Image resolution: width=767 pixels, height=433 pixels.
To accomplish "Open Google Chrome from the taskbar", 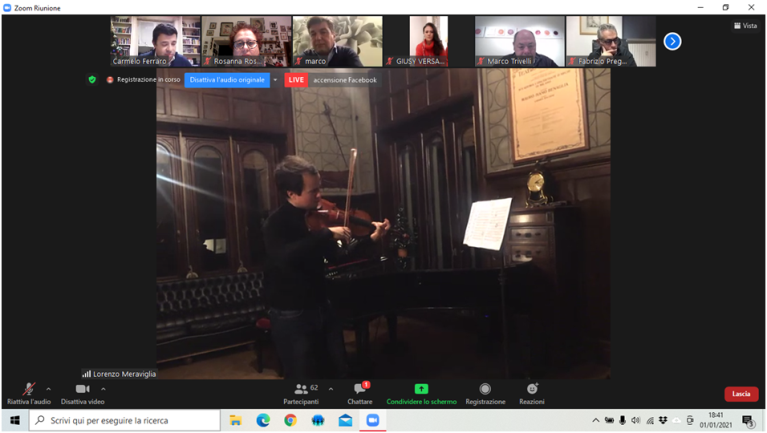I will click(x=290, y=421).
